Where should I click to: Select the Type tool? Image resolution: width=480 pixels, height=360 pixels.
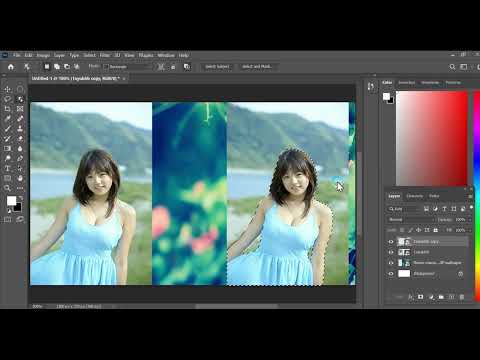point(8,168)
